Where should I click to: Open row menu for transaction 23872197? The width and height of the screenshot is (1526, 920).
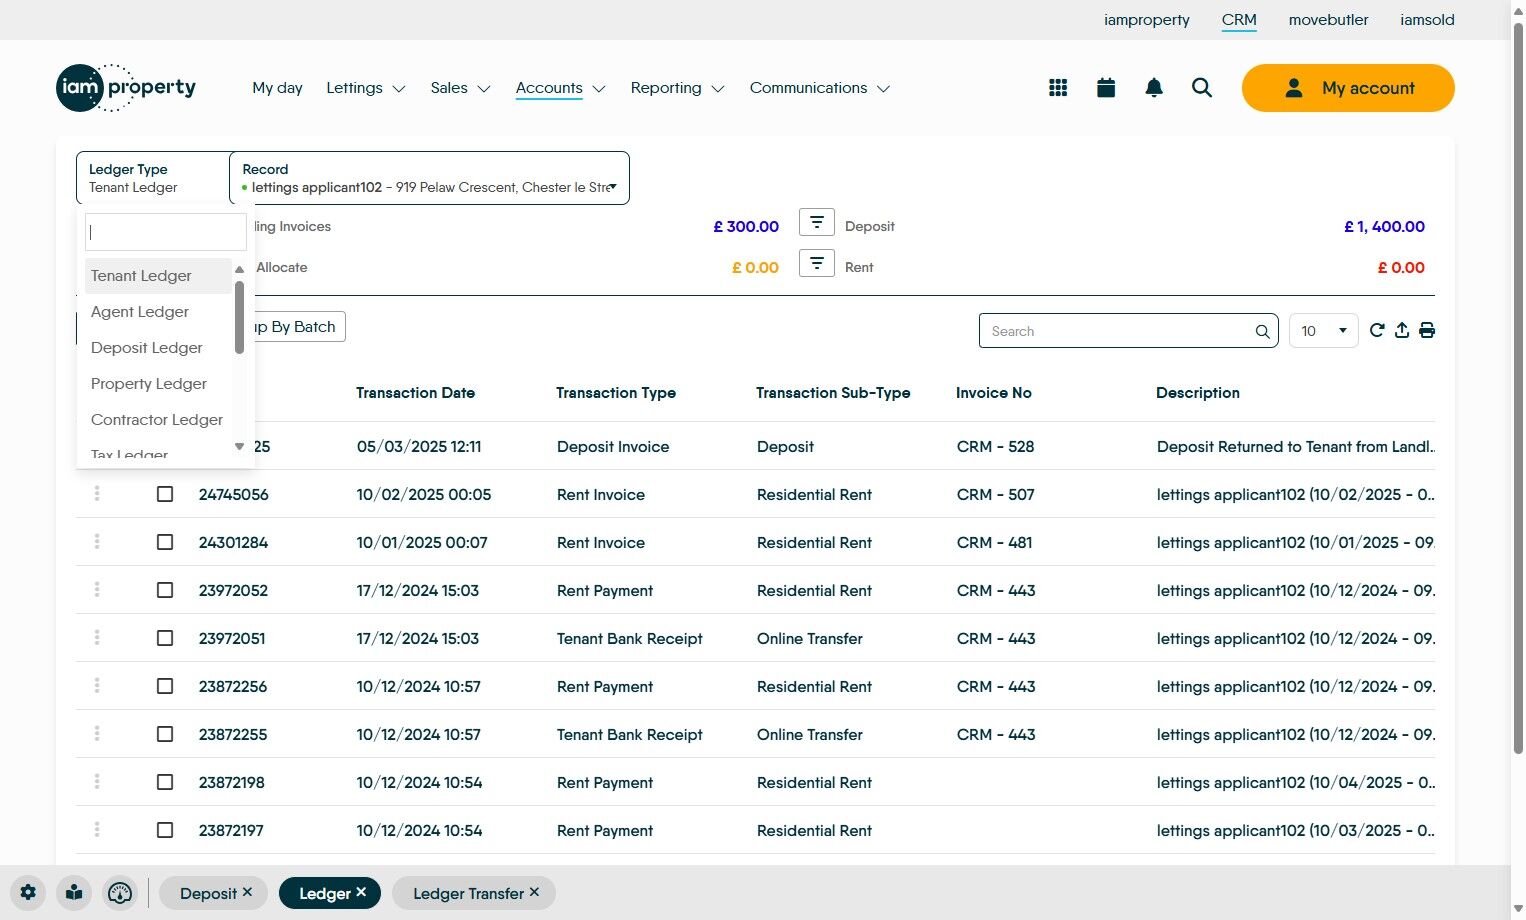click(x=97, y=830)
